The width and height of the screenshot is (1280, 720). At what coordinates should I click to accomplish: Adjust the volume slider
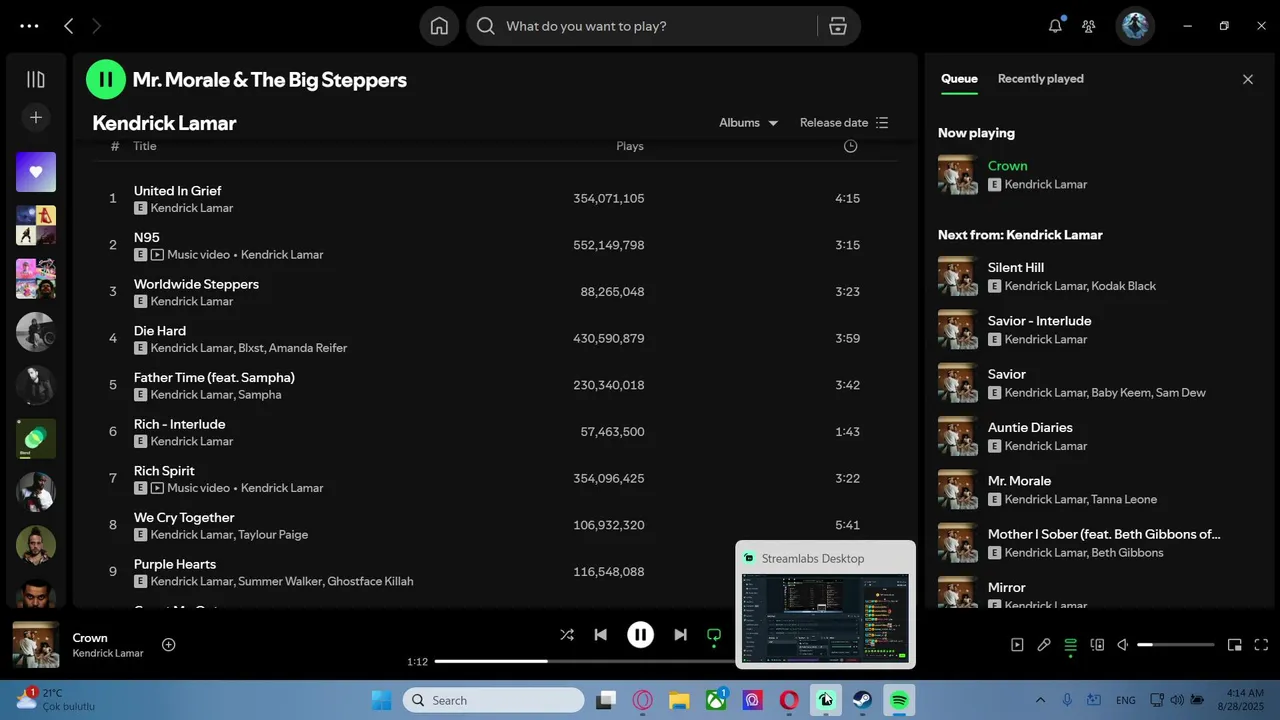tap(1176, 645)
